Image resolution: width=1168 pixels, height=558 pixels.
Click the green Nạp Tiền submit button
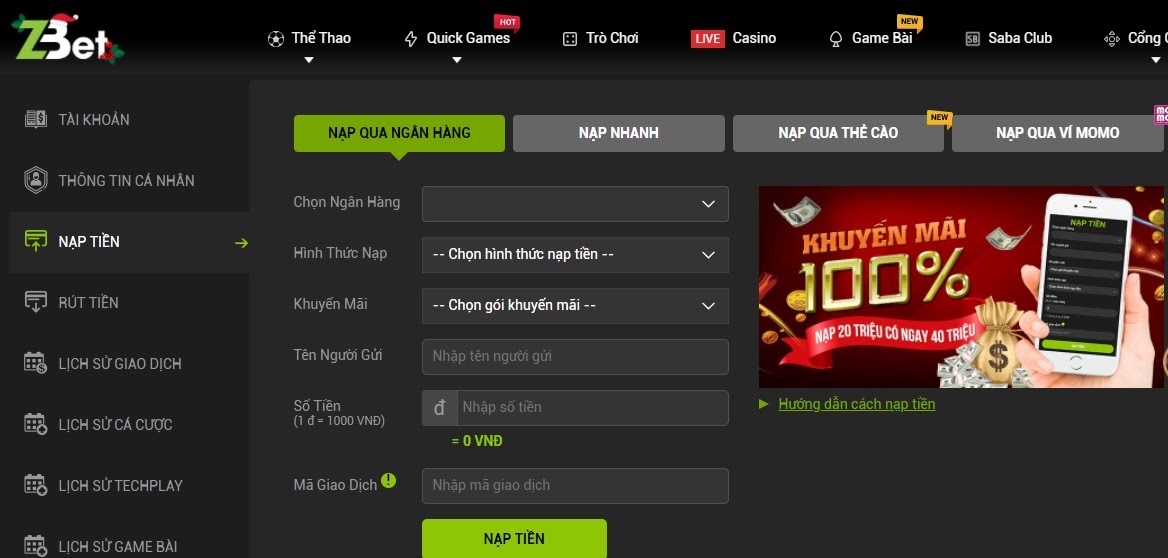coord(514,539)
